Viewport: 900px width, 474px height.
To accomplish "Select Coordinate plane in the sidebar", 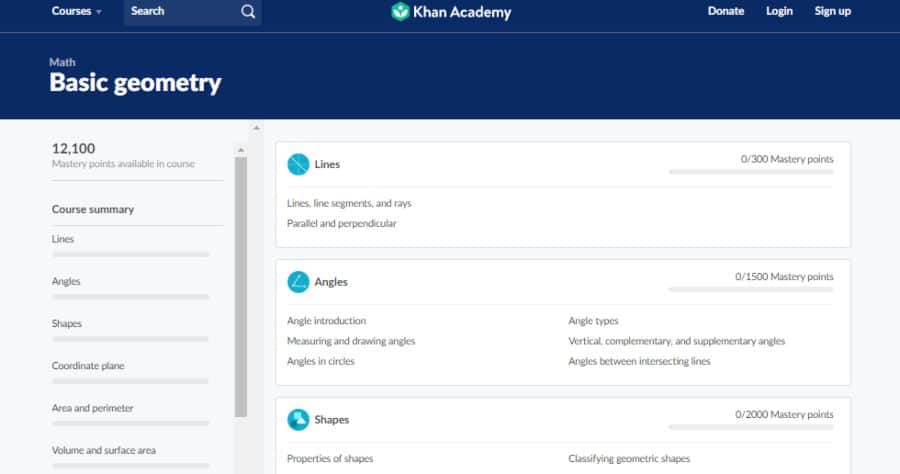I will click(x=88, y=366).
